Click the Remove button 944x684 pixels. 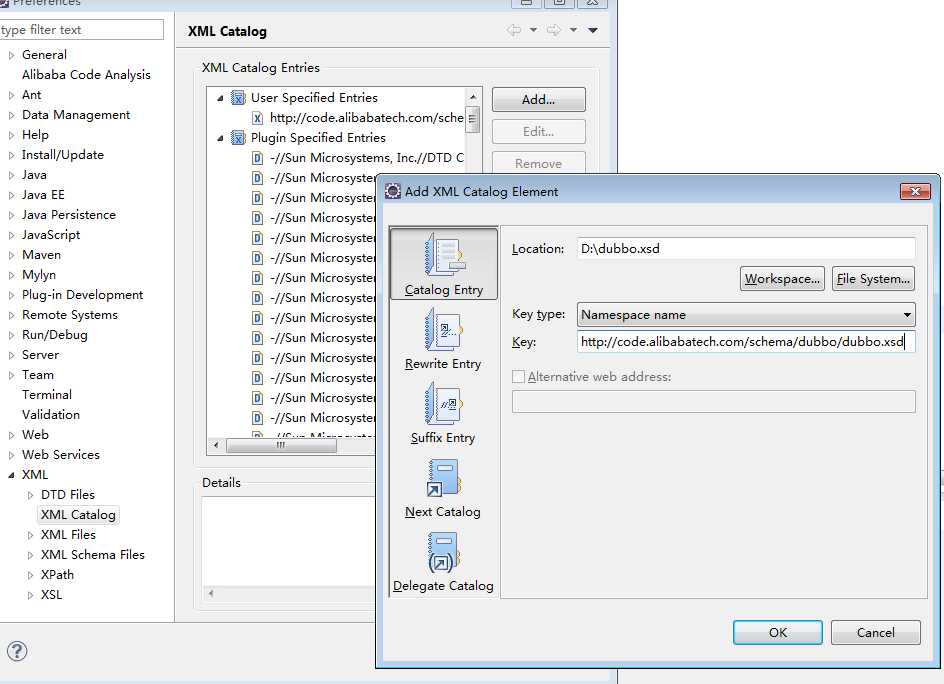pyautogui.click(x=539, y=163)
